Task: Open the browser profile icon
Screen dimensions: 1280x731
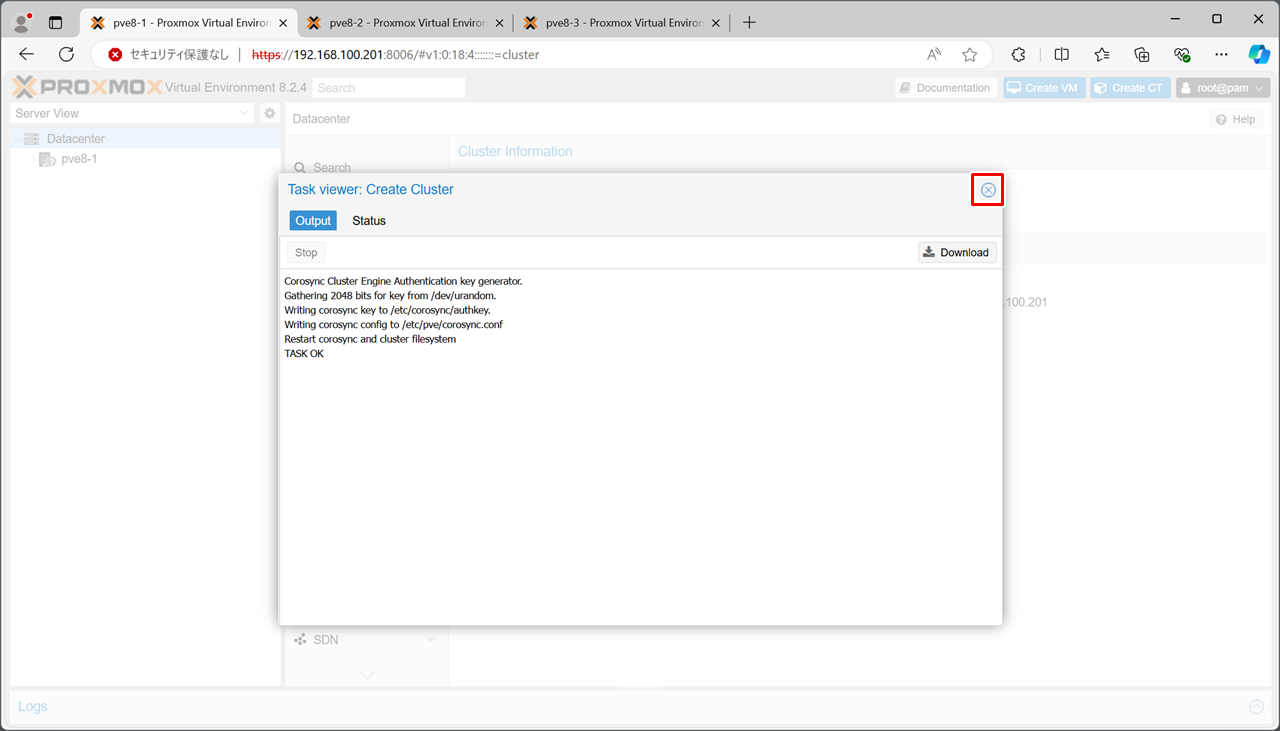Action: [21, 22]
